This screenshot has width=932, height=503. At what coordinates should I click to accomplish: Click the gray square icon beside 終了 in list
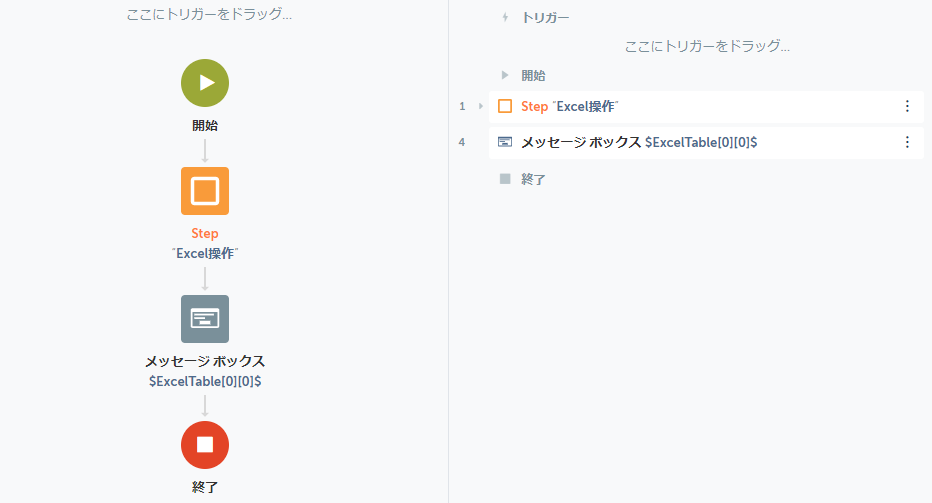click(x=505, y=179)
